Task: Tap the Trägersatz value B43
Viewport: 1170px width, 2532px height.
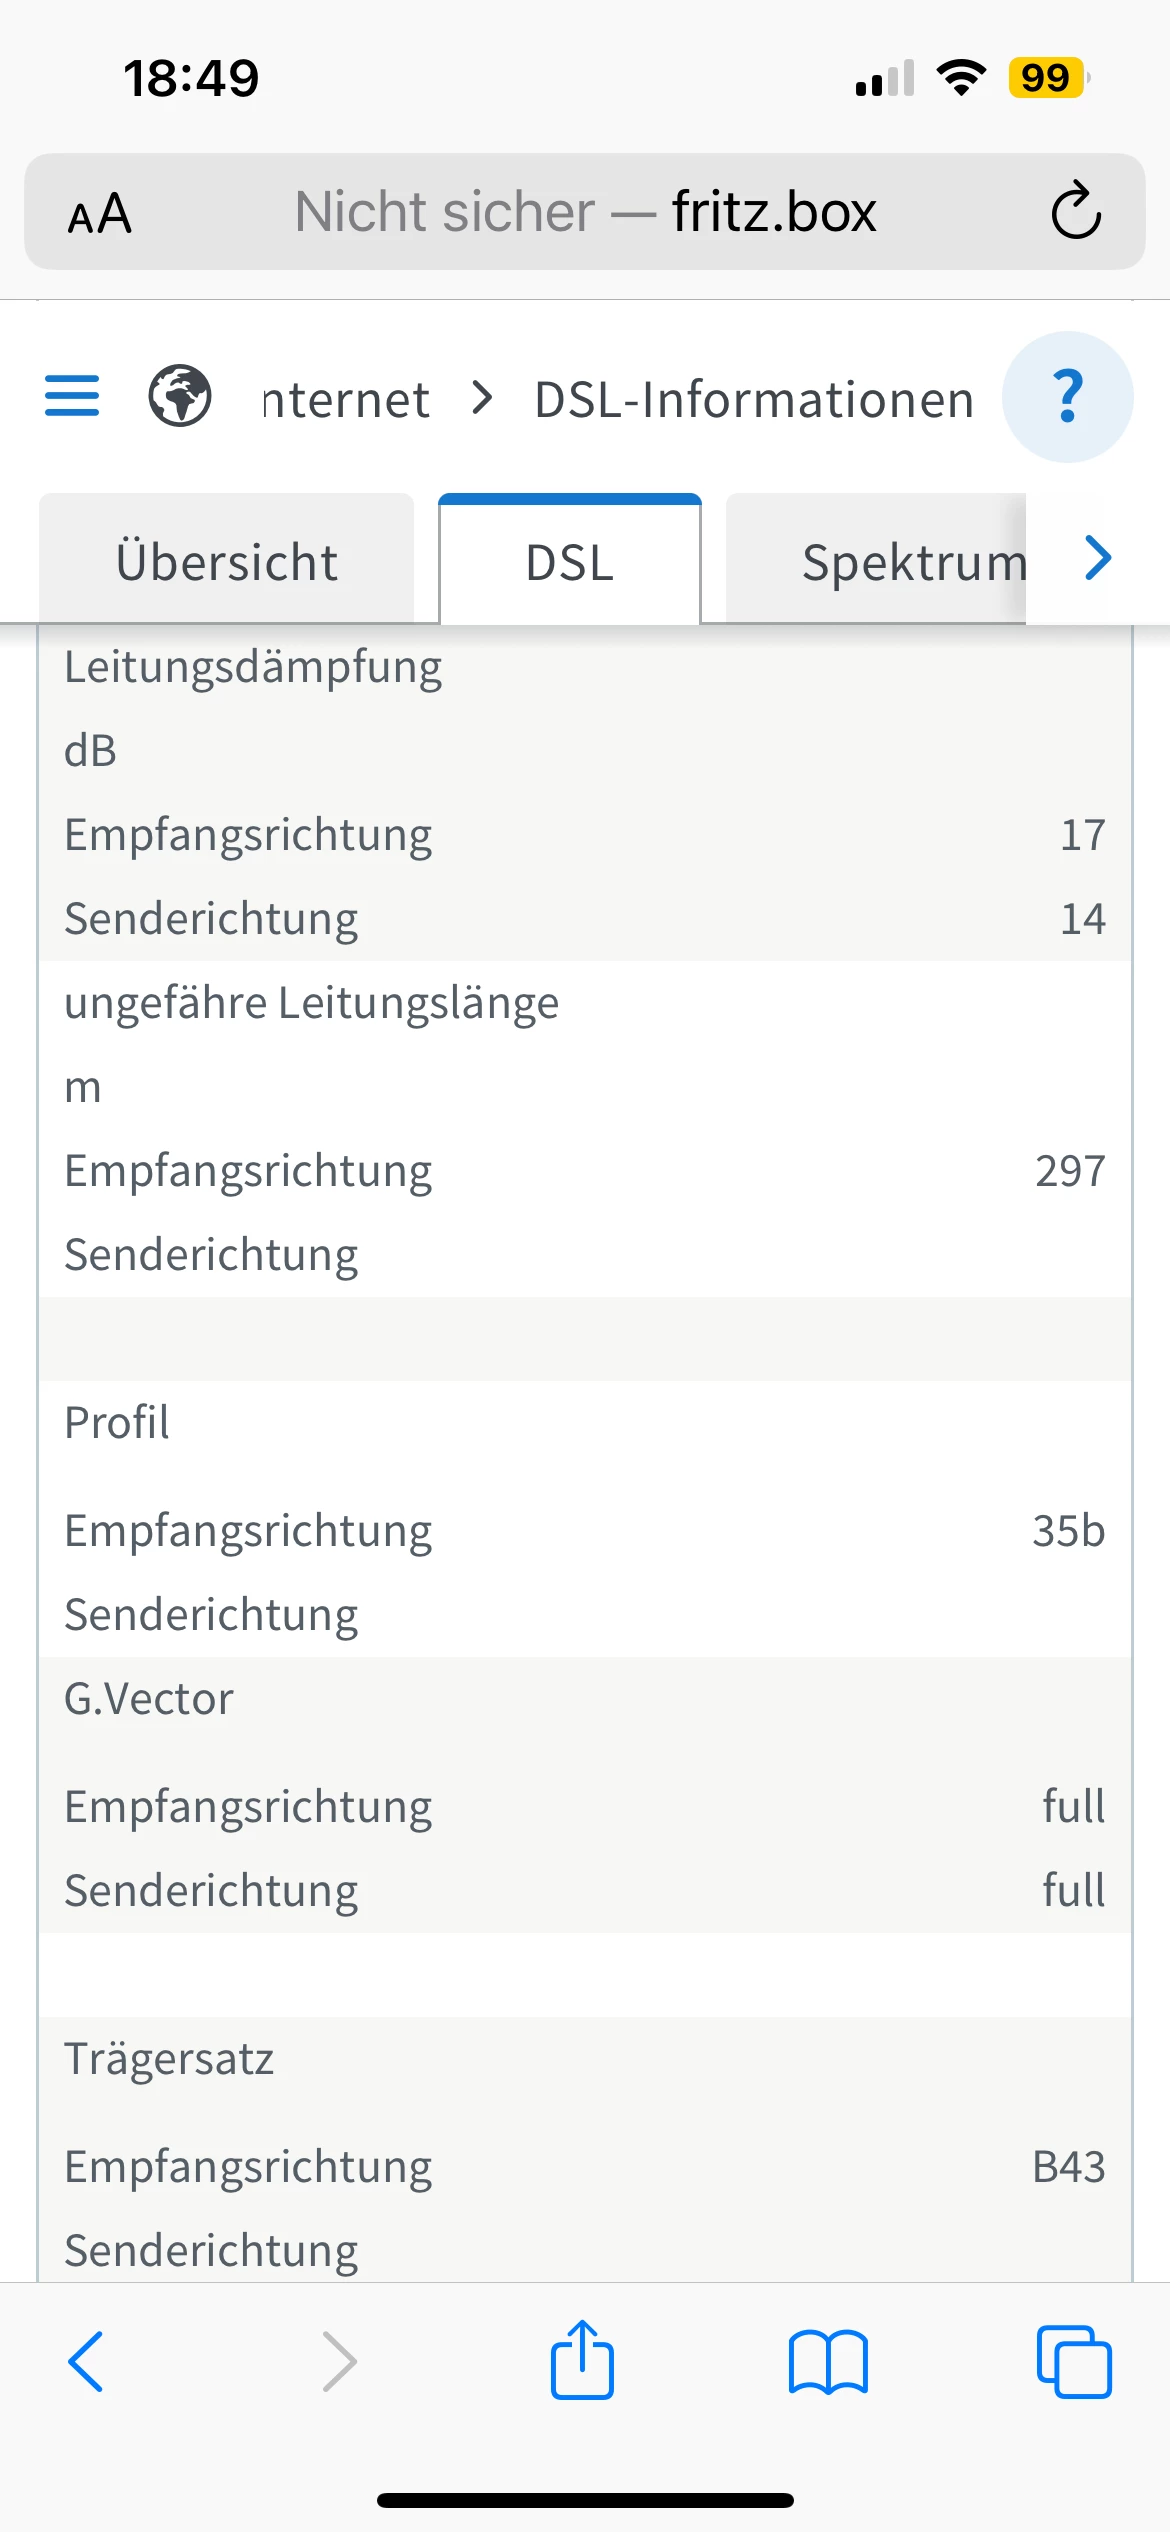Action: (x=1068, y=2167)
